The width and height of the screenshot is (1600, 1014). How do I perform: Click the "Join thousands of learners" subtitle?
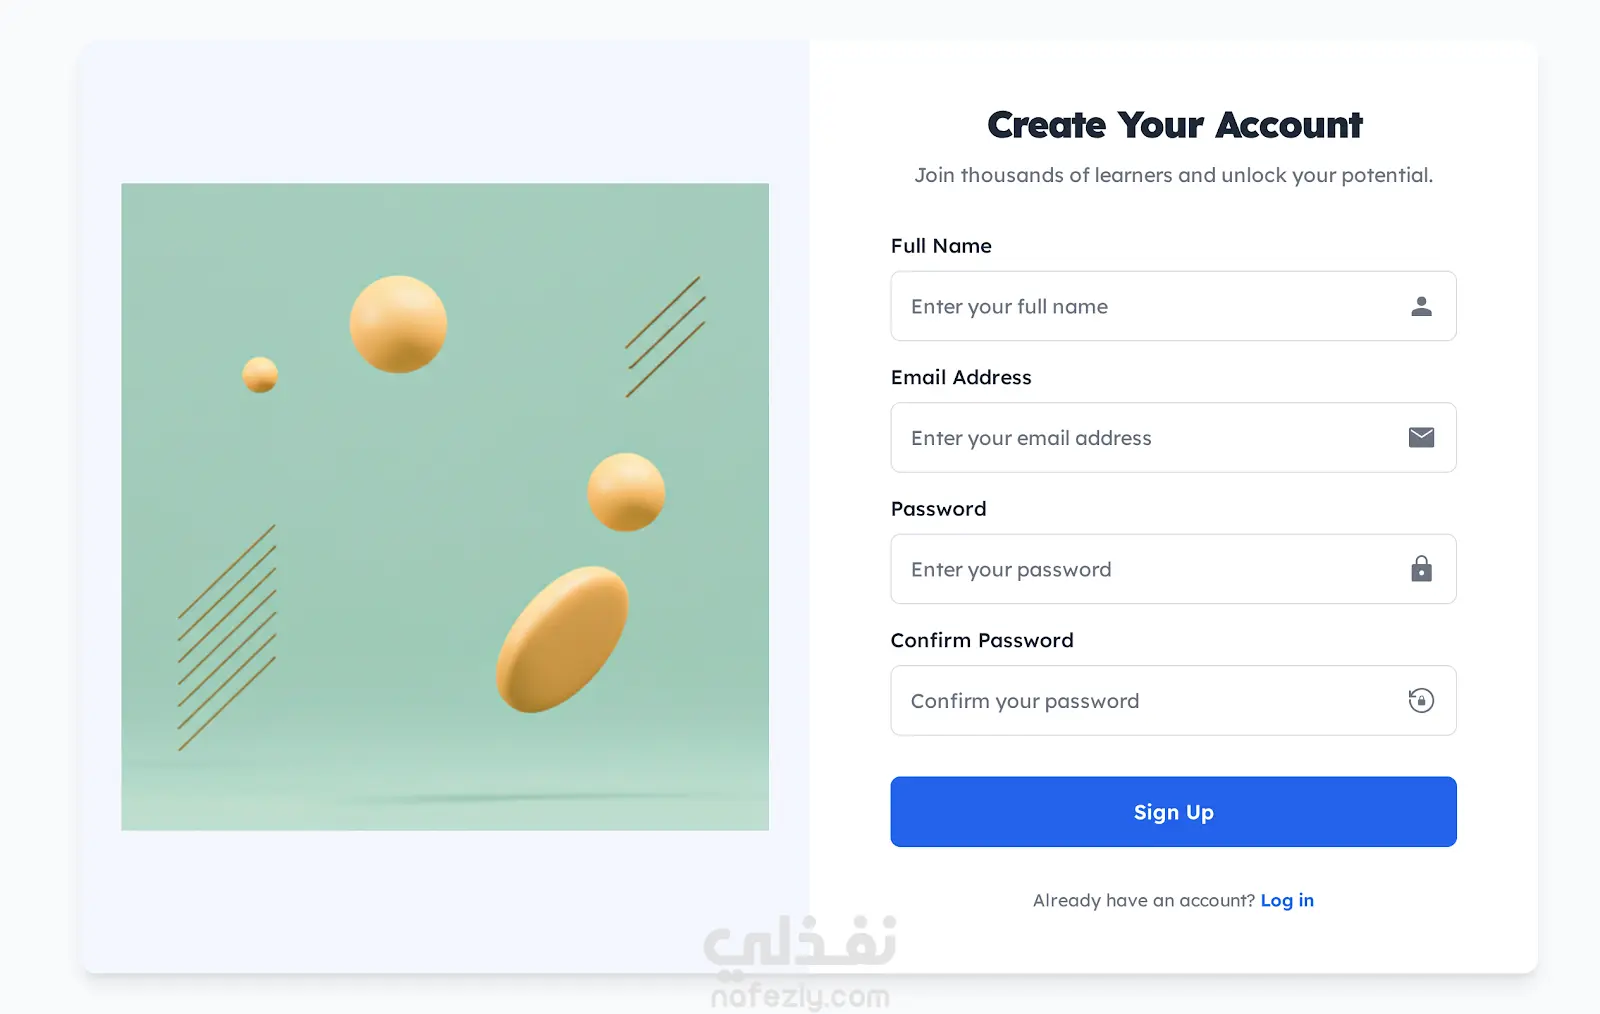(x=1173, y=175)
